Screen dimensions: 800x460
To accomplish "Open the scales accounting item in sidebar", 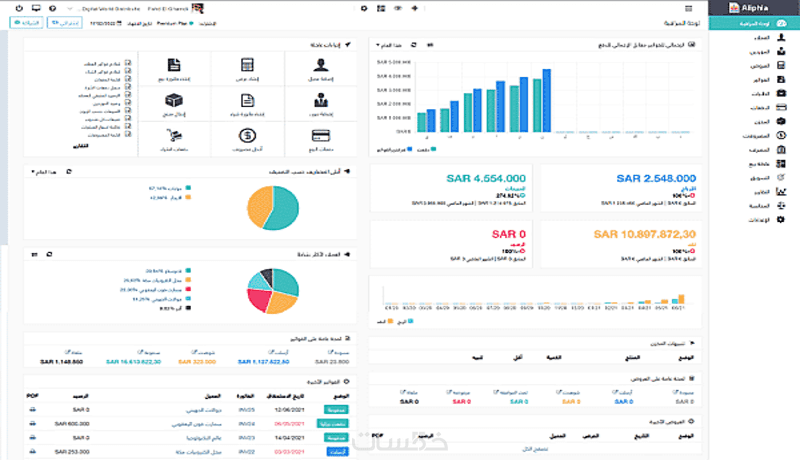I will [781, 206].
